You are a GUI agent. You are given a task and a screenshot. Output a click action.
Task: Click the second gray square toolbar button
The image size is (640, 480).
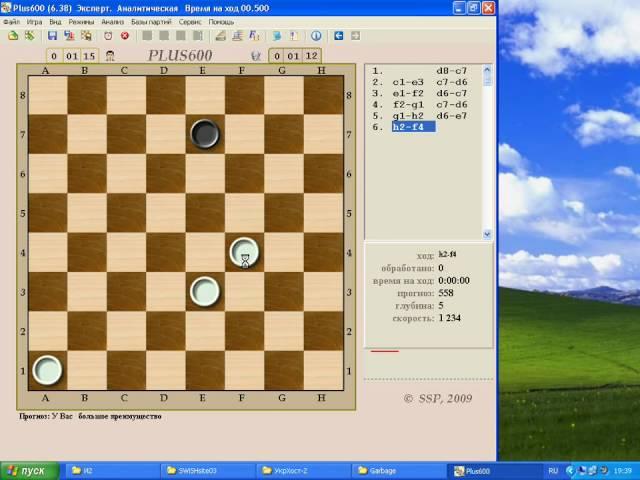[164, 36]
